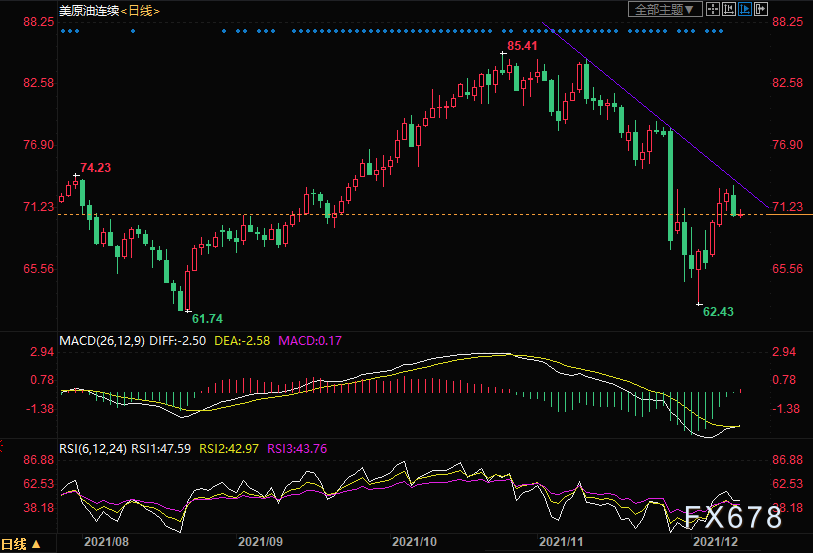813x553 pixels.
Task: Click the 日线 period label in the title
Action: pyautogui.click(x=140, y=11)
